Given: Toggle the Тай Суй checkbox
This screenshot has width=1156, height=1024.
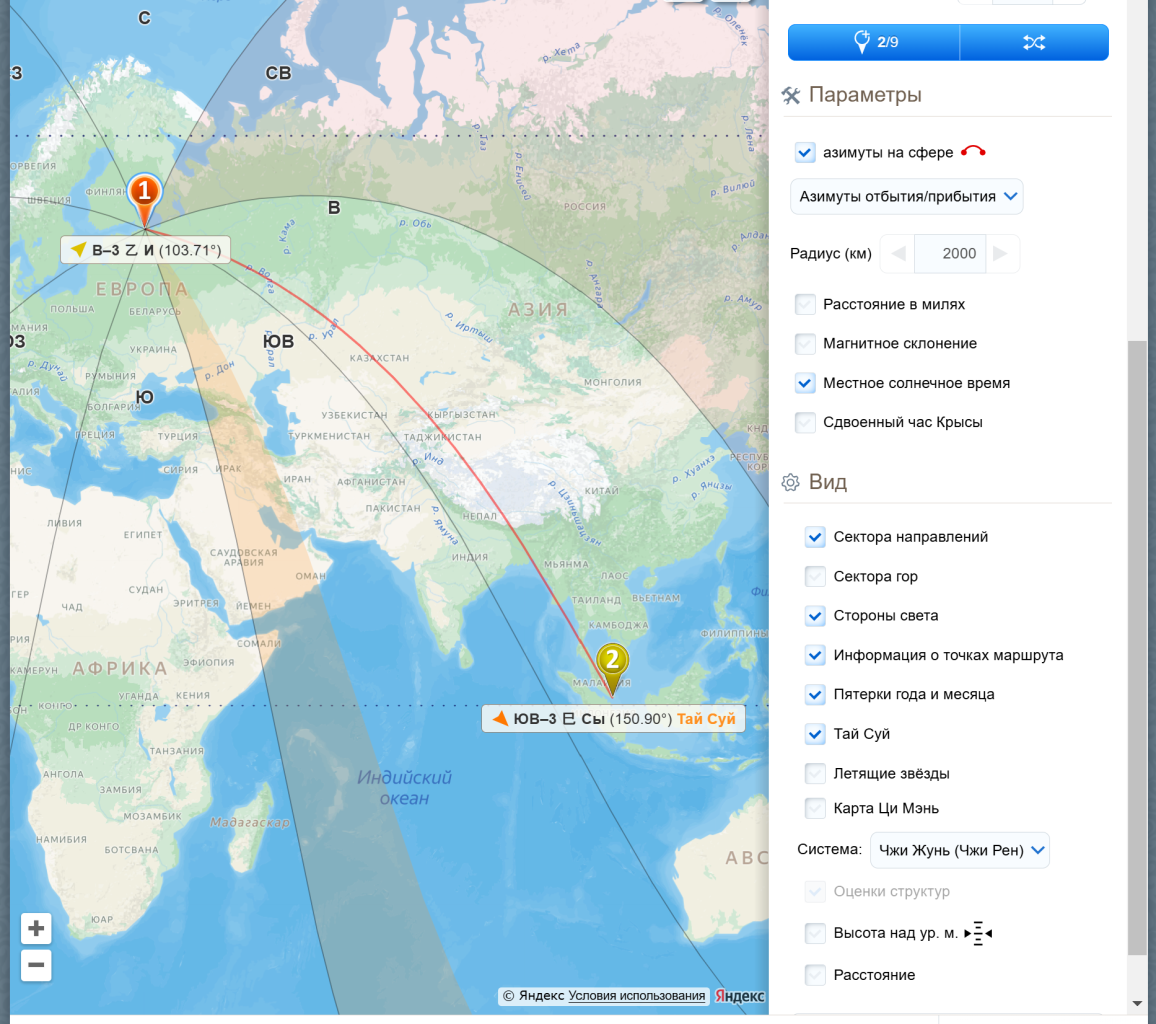Looking at the screenshot, I should click(815, 734).
